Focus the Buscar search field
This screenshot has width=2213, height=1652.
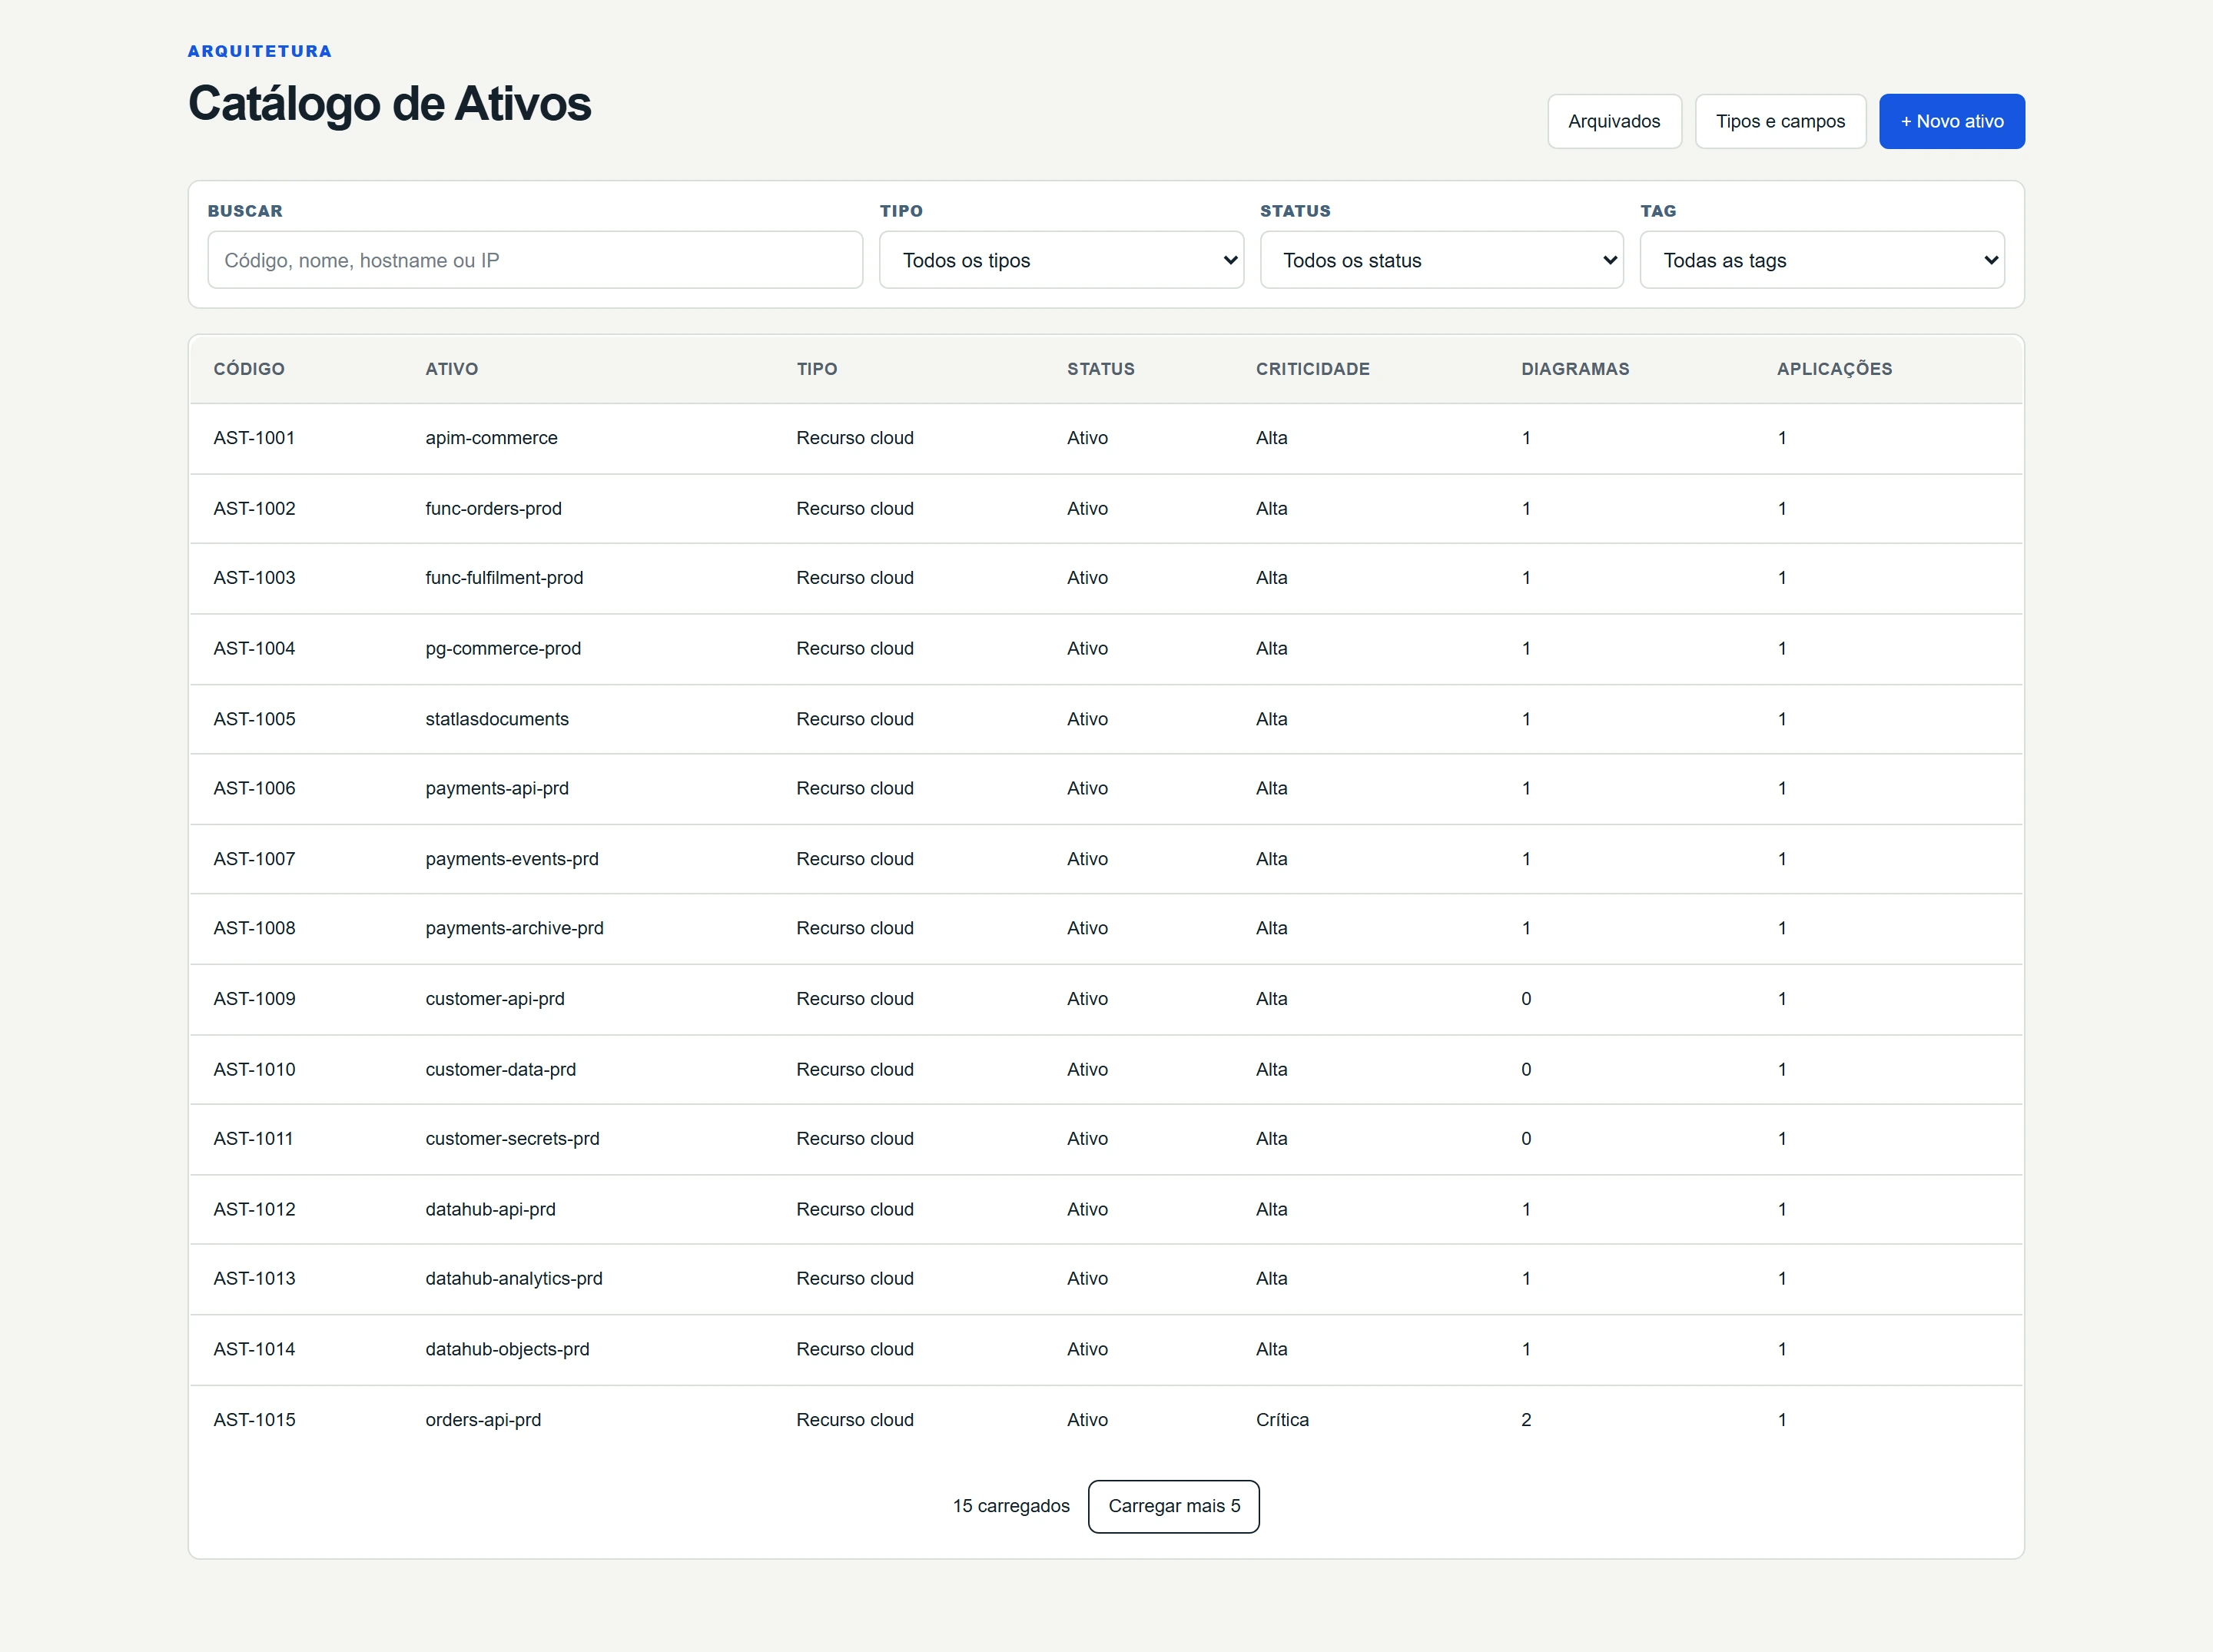click(535, 260)
